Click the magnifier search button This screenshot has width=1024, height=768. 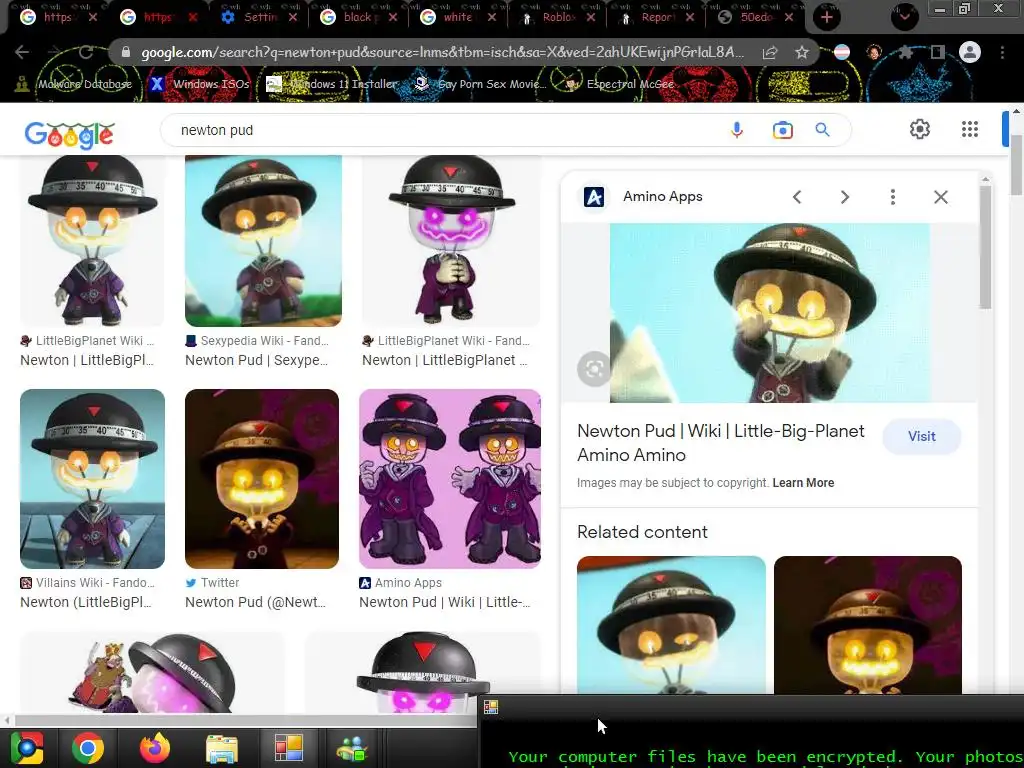pos(822,130)
